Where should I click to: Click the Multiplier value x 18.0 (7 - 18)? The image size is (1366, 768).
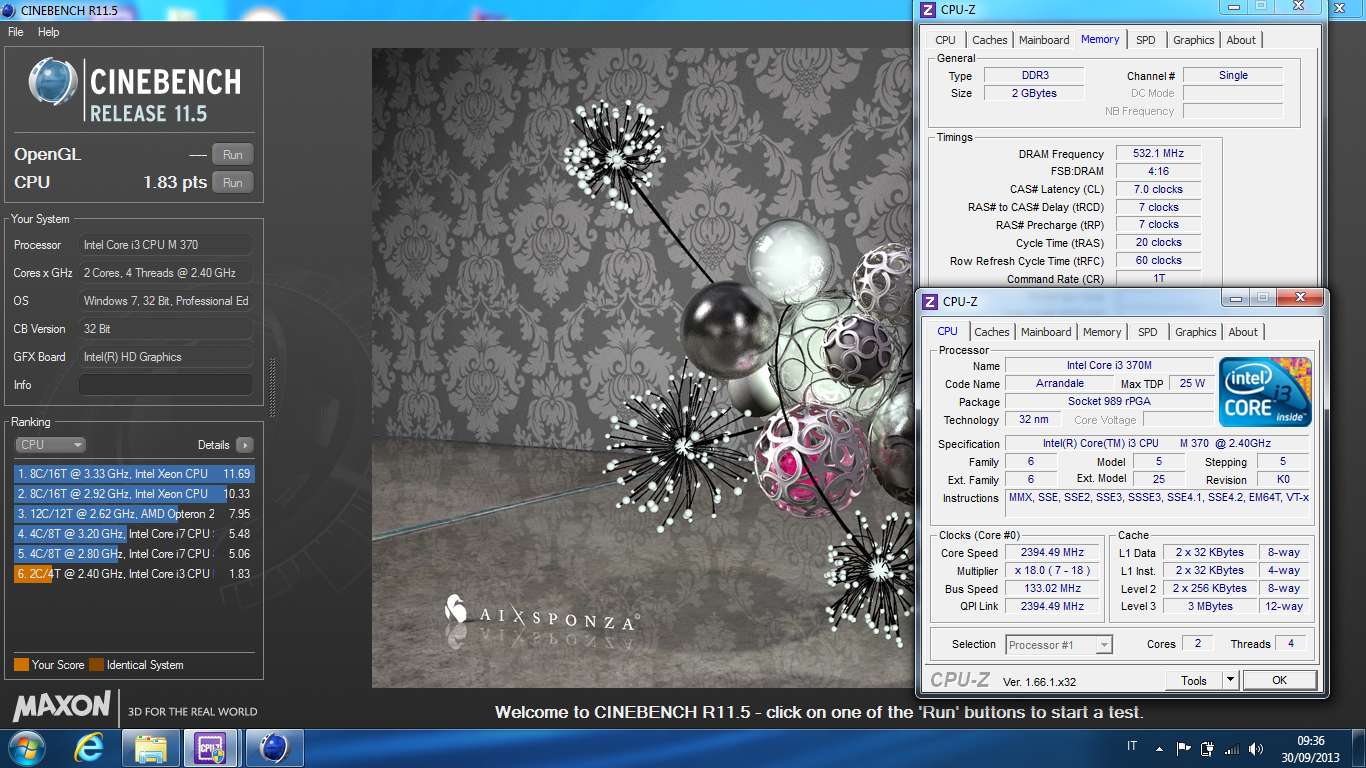1051,571
